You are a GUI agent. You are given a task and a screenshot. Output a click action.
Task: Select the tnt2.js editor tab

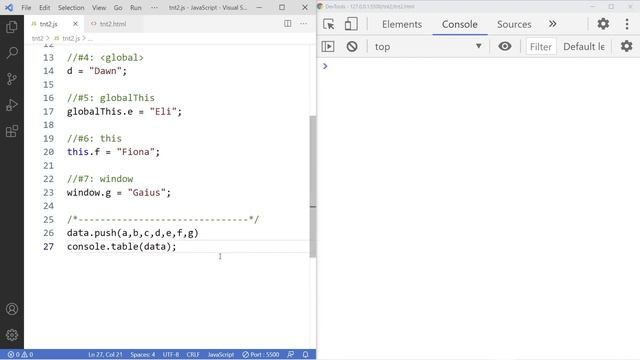(x=49, y=24)
